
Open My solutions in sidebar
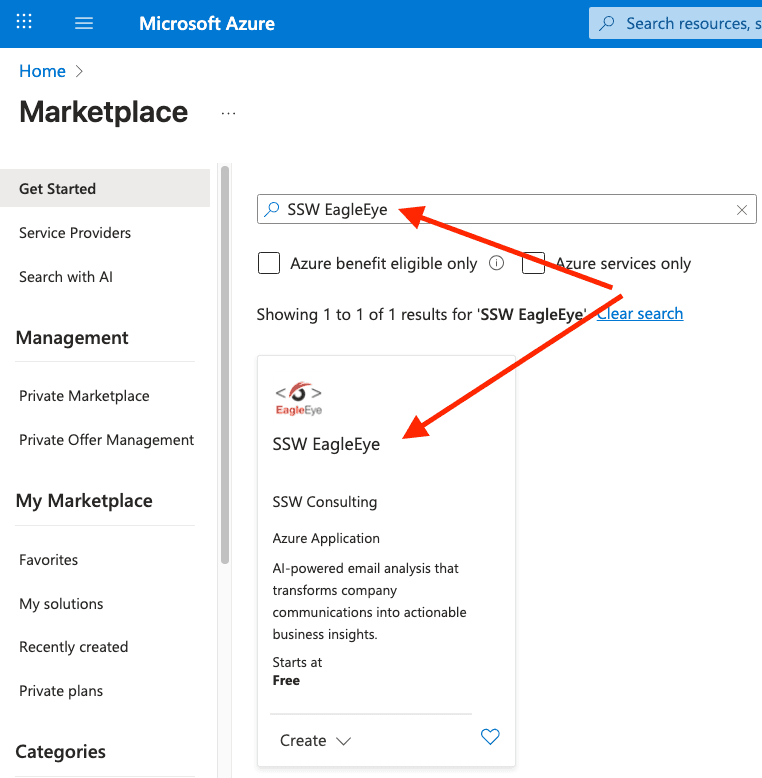tap(61, 603)
